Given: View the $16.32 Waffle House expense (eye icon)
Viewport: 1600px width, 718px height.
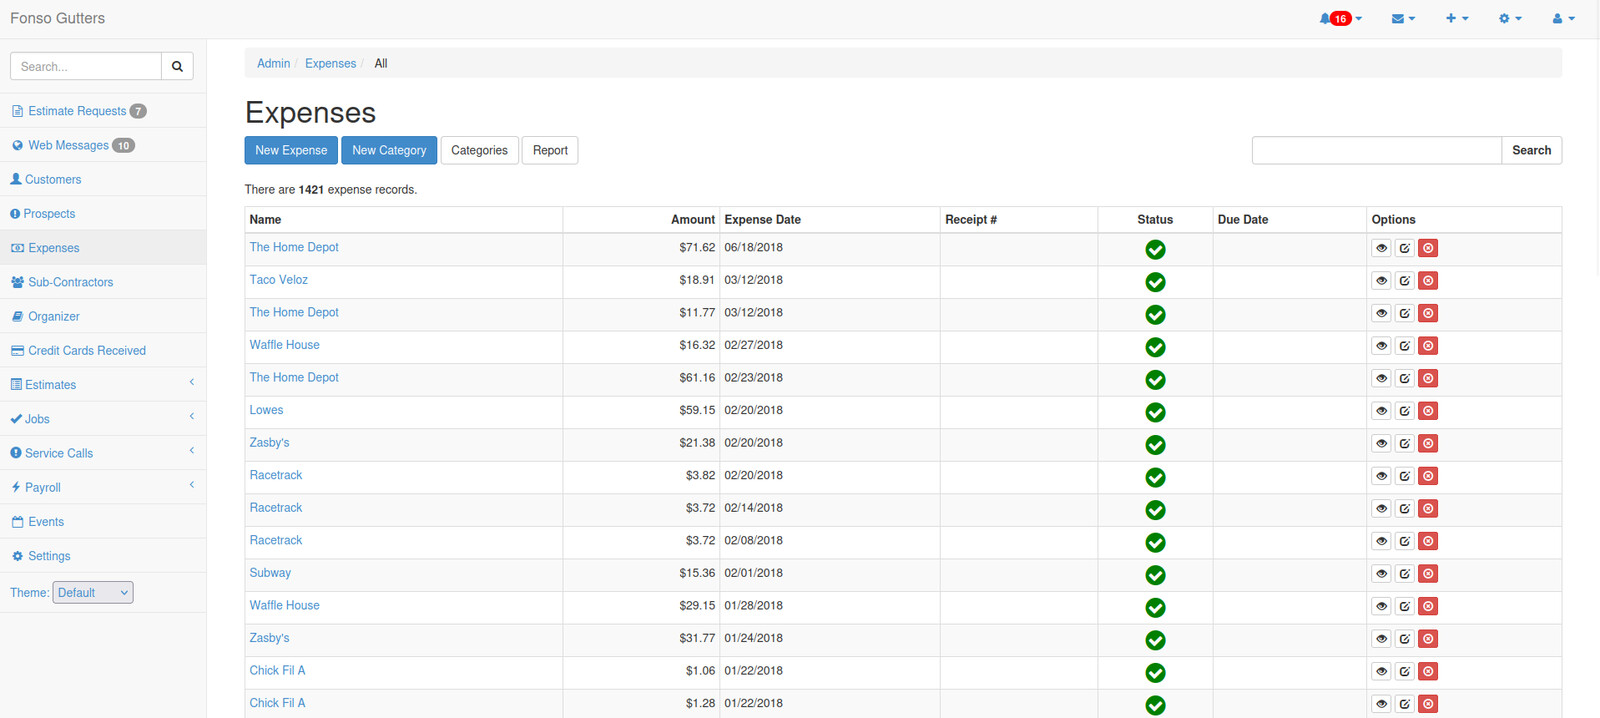Looking at the screenshot, I should [x=1381, y=346].
